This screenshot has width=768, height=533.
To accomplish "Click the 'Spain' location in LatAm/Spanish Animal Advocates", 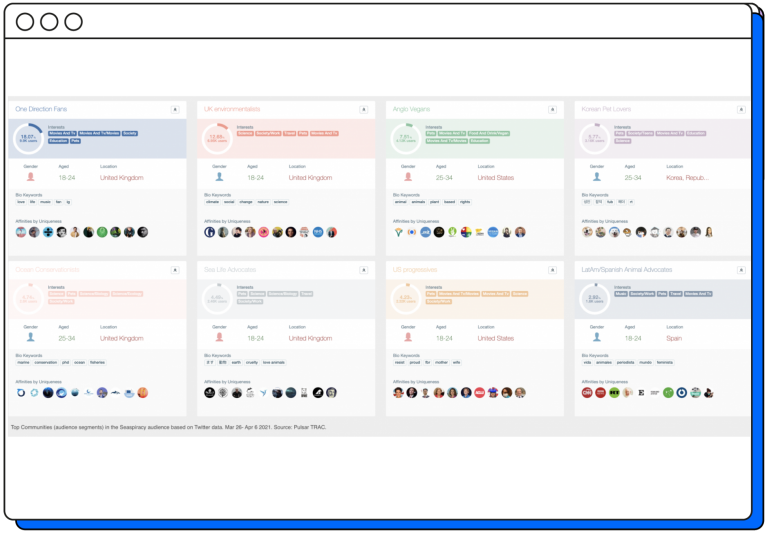I will (x=675, y=338).
